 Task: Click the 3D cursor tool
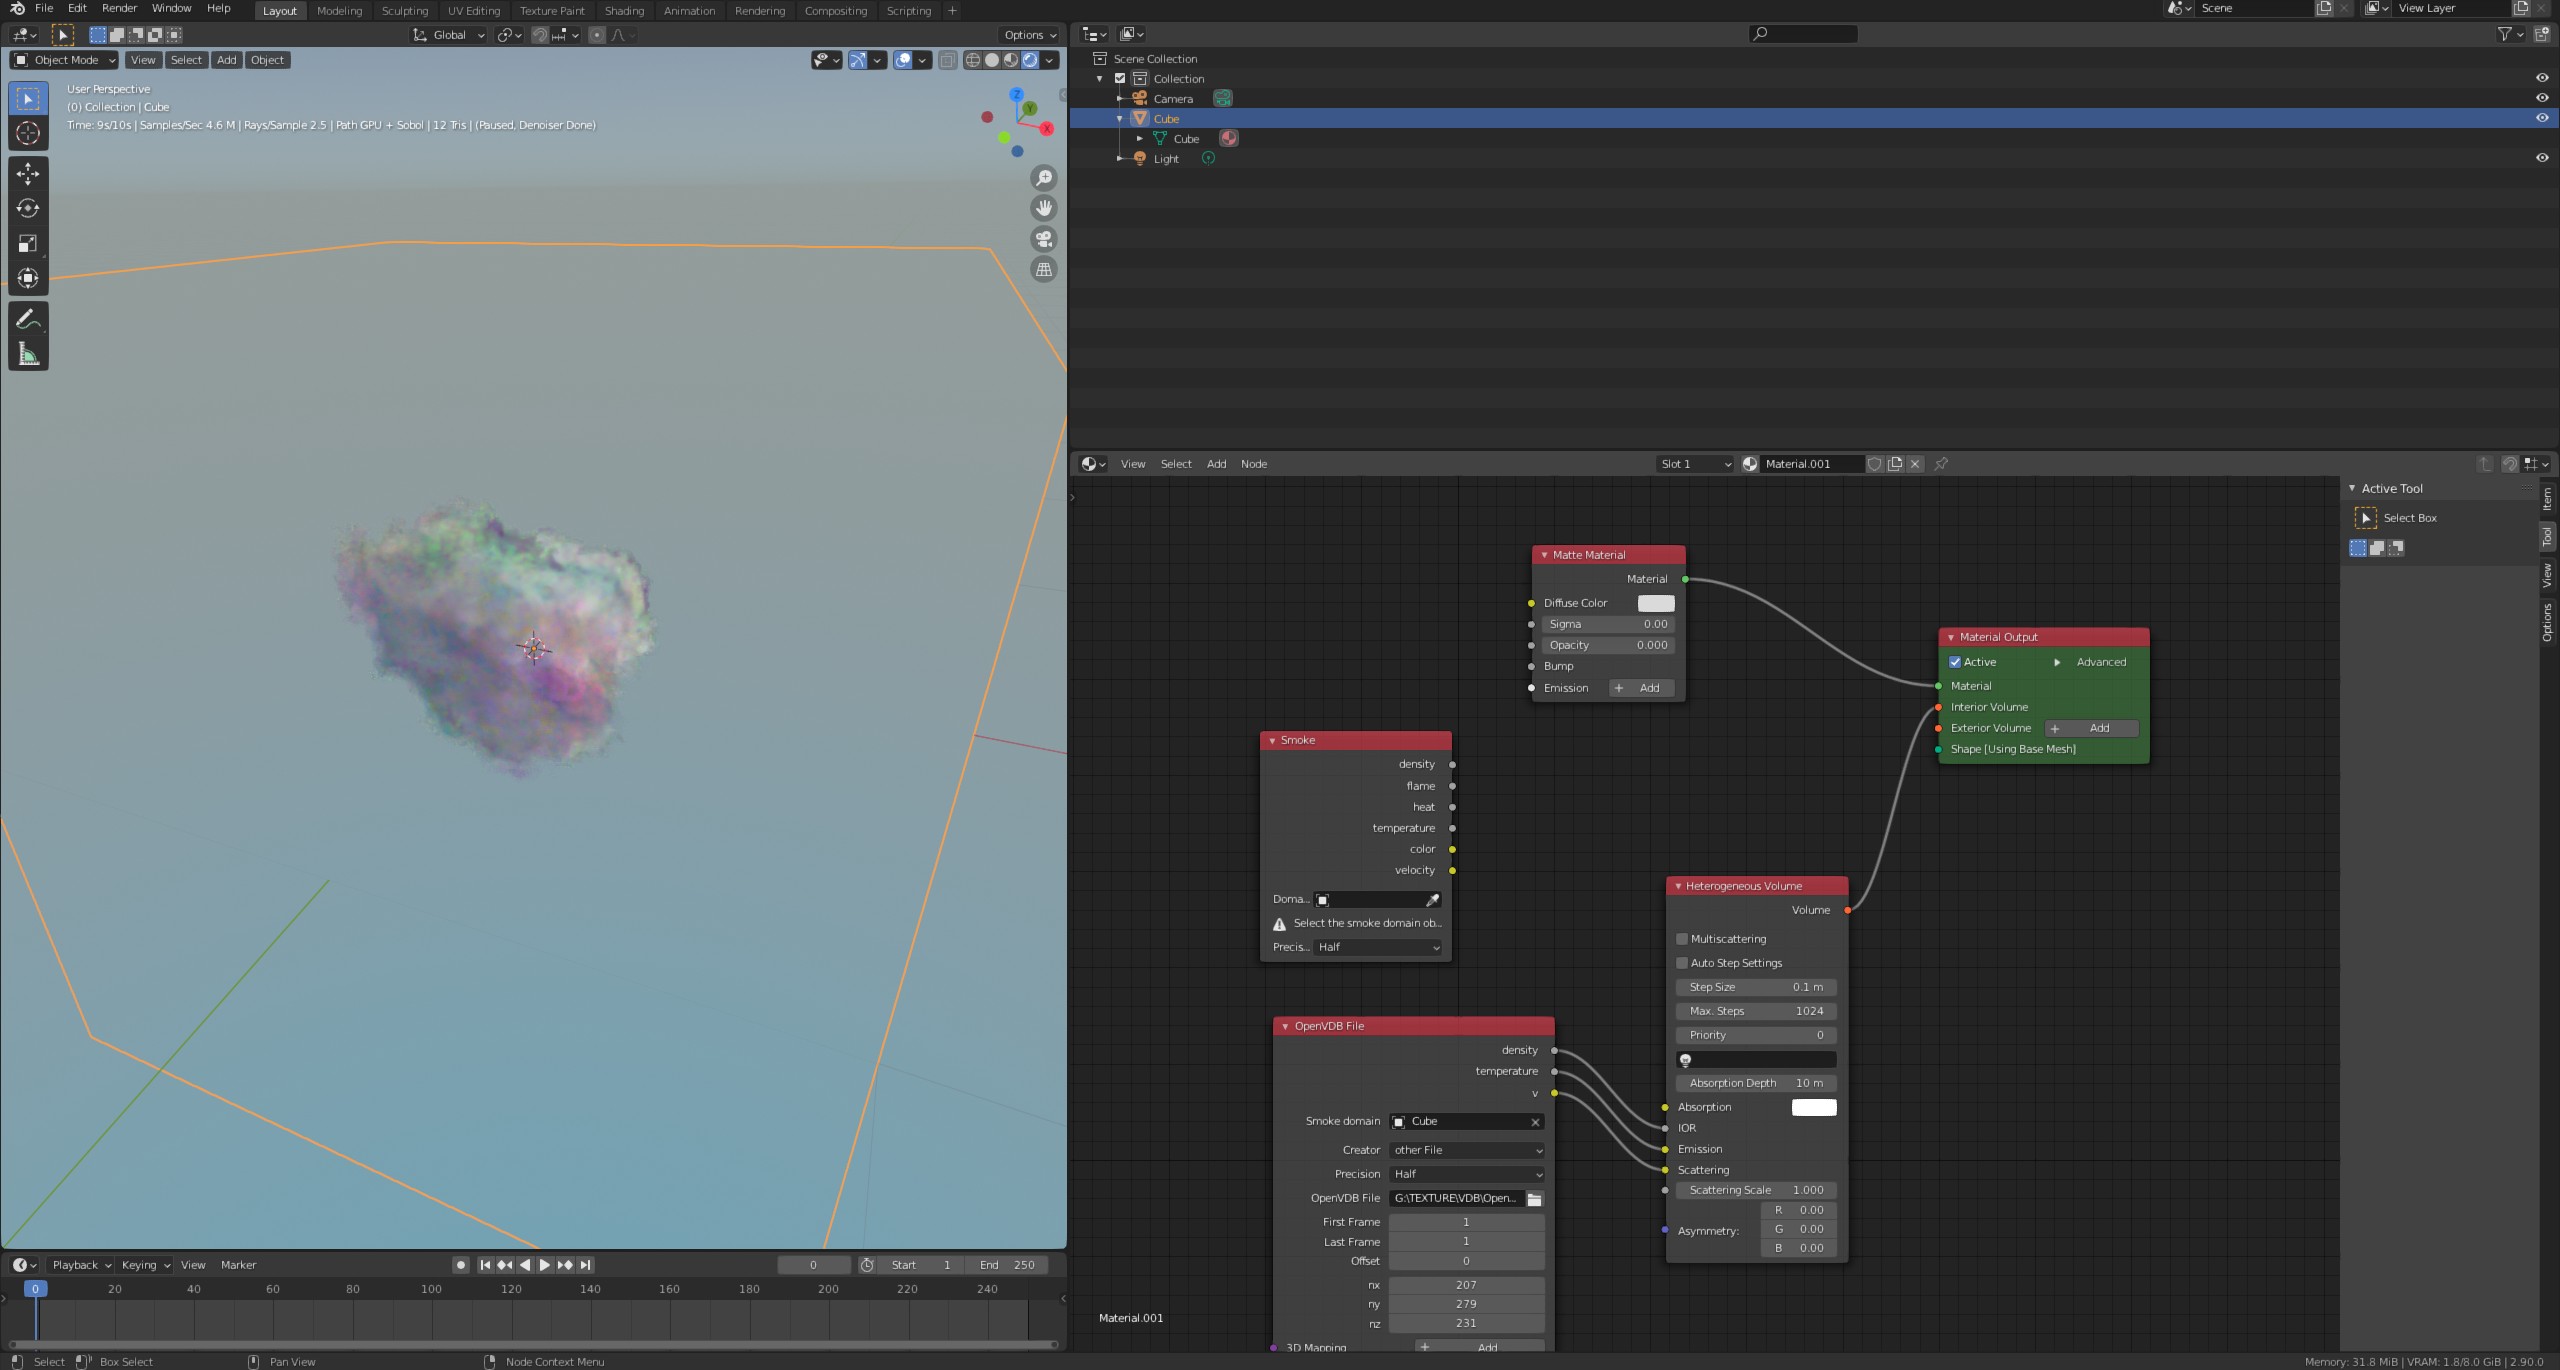(28, 133)
